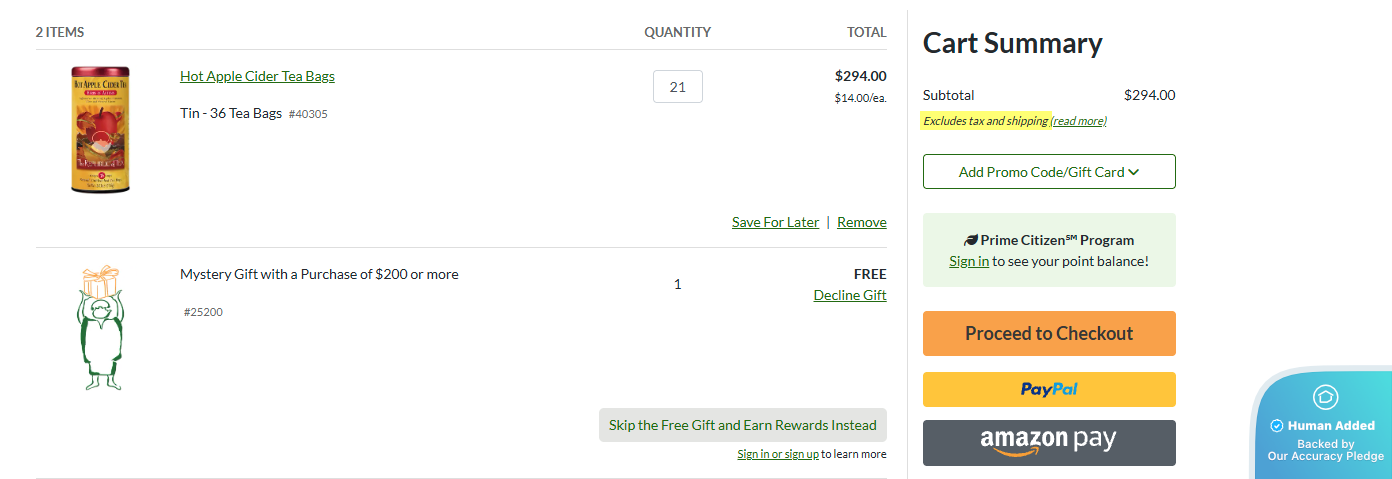
Task: Click Sign in to see your point balance
Action: click(968, 261)
